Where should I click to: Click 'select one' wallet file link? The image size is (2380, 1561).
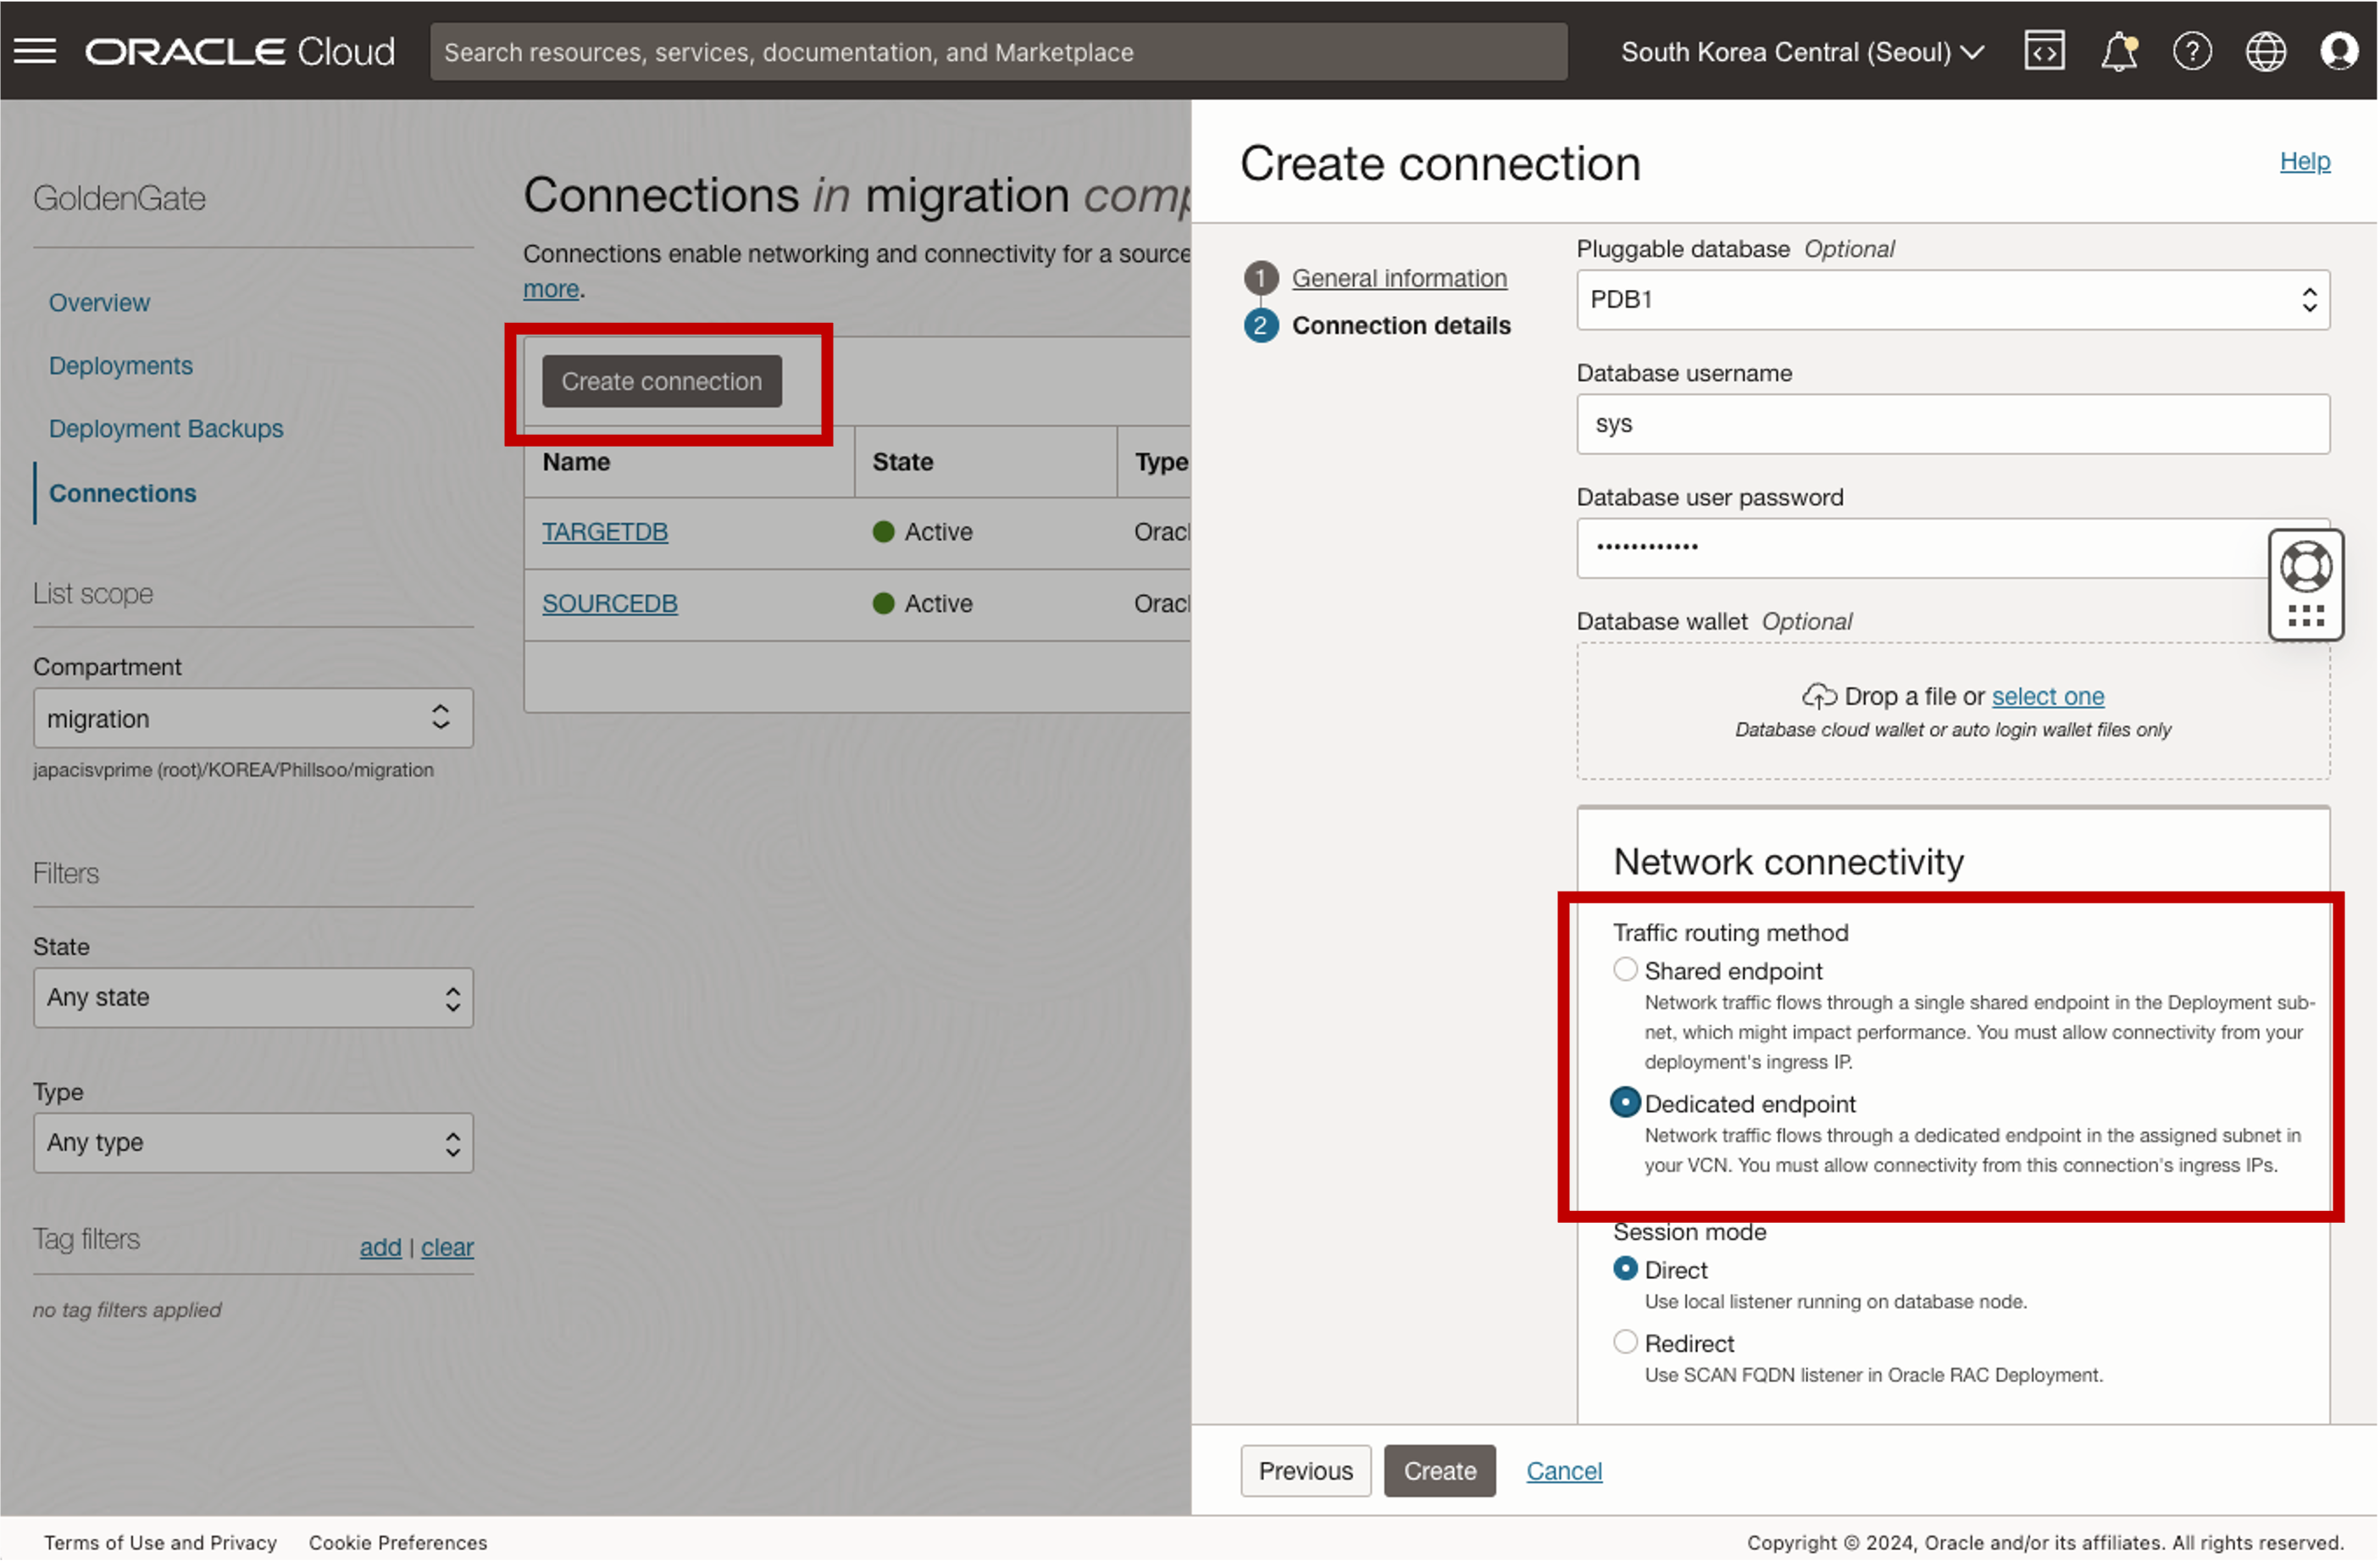2048,696
